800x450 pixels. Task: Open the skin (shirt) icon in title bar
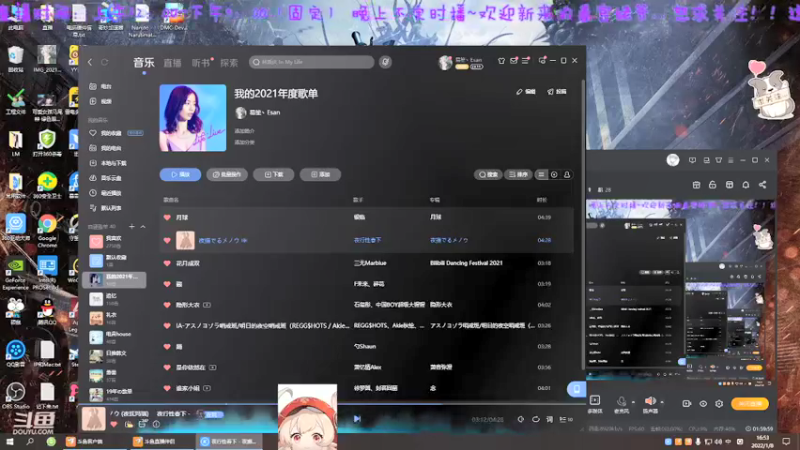tap(501, 61)
